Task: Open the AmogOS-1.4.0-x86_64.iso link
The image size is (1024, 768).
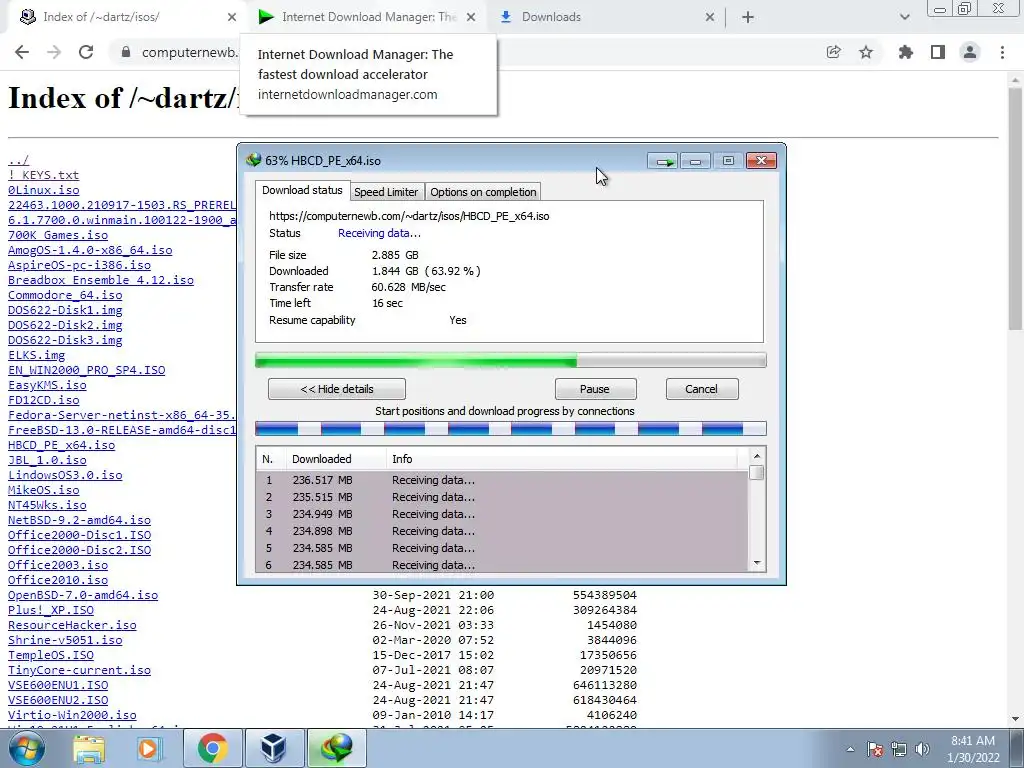Action: [90, 250]
